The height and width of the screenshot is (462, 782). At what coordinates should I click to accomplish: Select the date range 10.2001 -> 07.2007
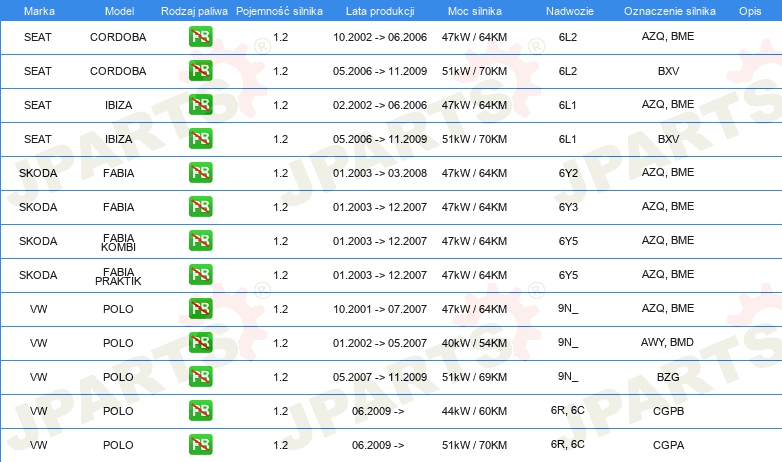[380, 309]
